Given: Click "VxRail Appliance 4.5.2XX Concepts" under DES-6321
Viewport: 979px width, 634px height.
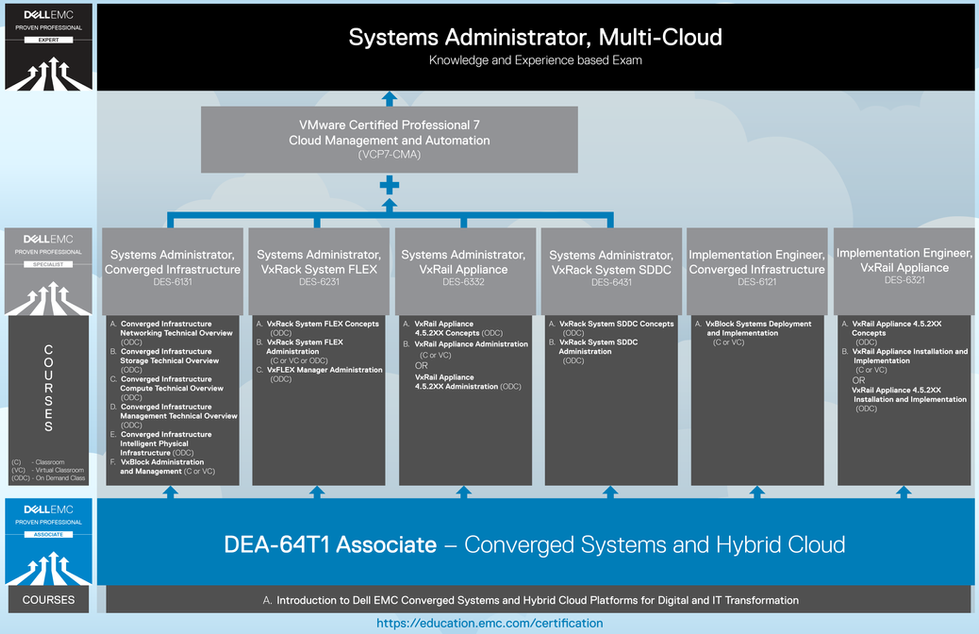Looking at the screenshot, I should tap(892, 333).
